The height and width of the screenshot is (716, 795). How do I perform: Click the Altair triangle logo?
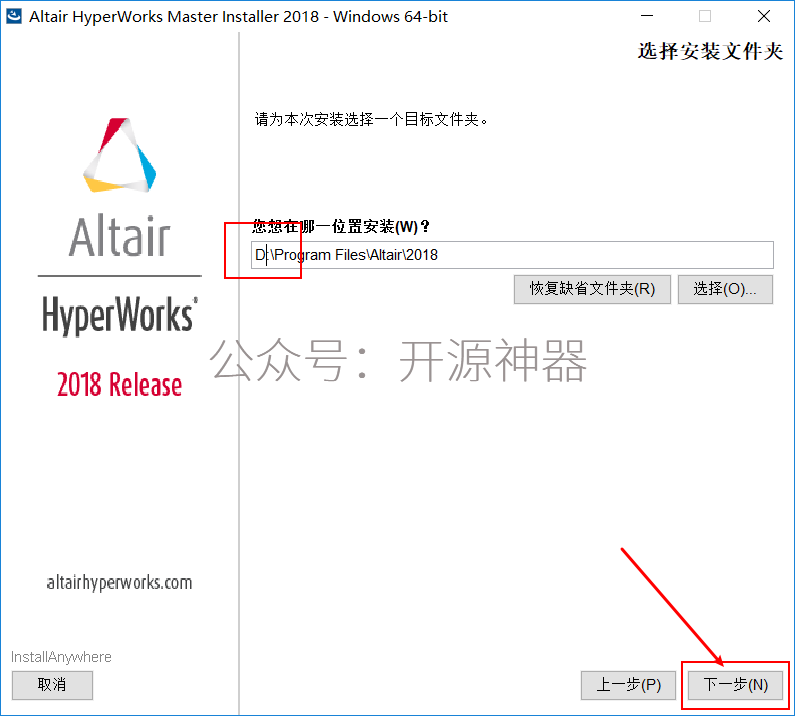pos(120,156)
